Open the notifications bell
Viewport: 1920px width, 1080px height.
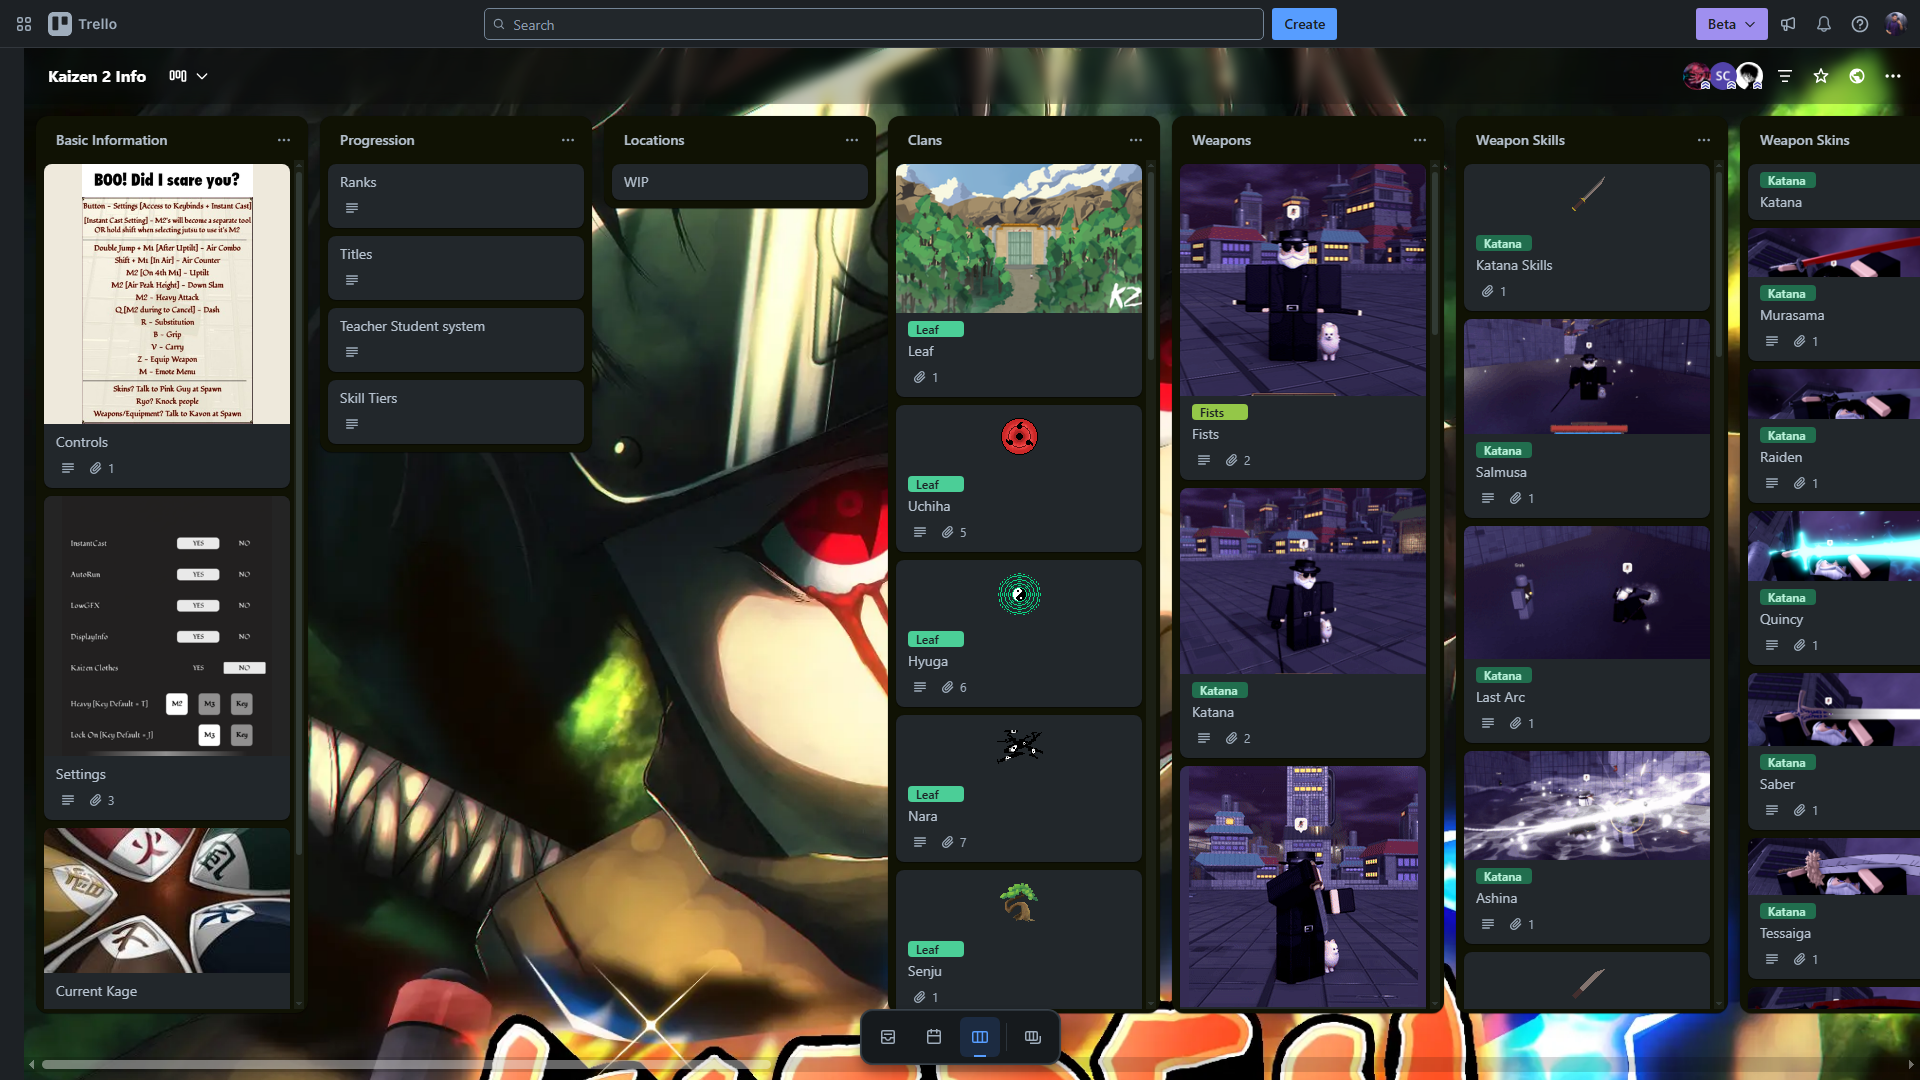1824,24
